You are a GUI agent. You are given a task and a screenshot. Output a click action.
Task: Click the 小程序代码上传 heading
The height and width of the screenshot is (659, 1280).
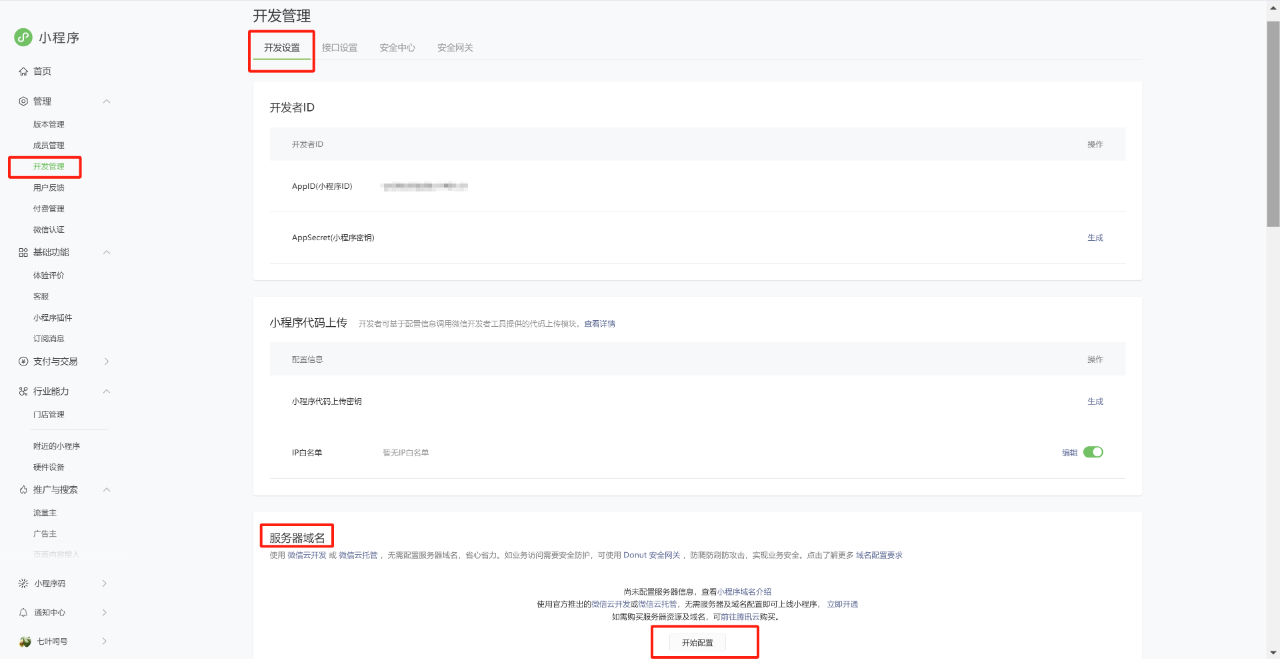(308, 323)
